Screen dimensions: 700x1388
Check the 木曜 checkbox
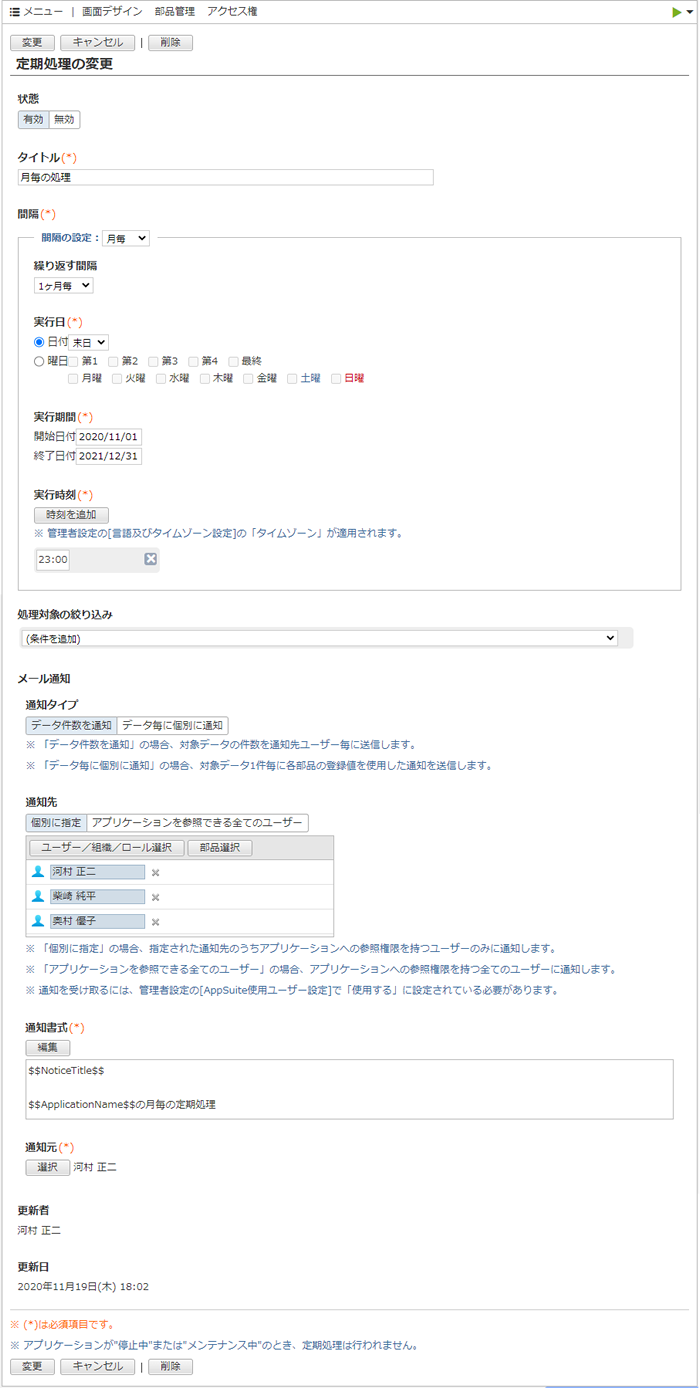(x=205, y=379)
